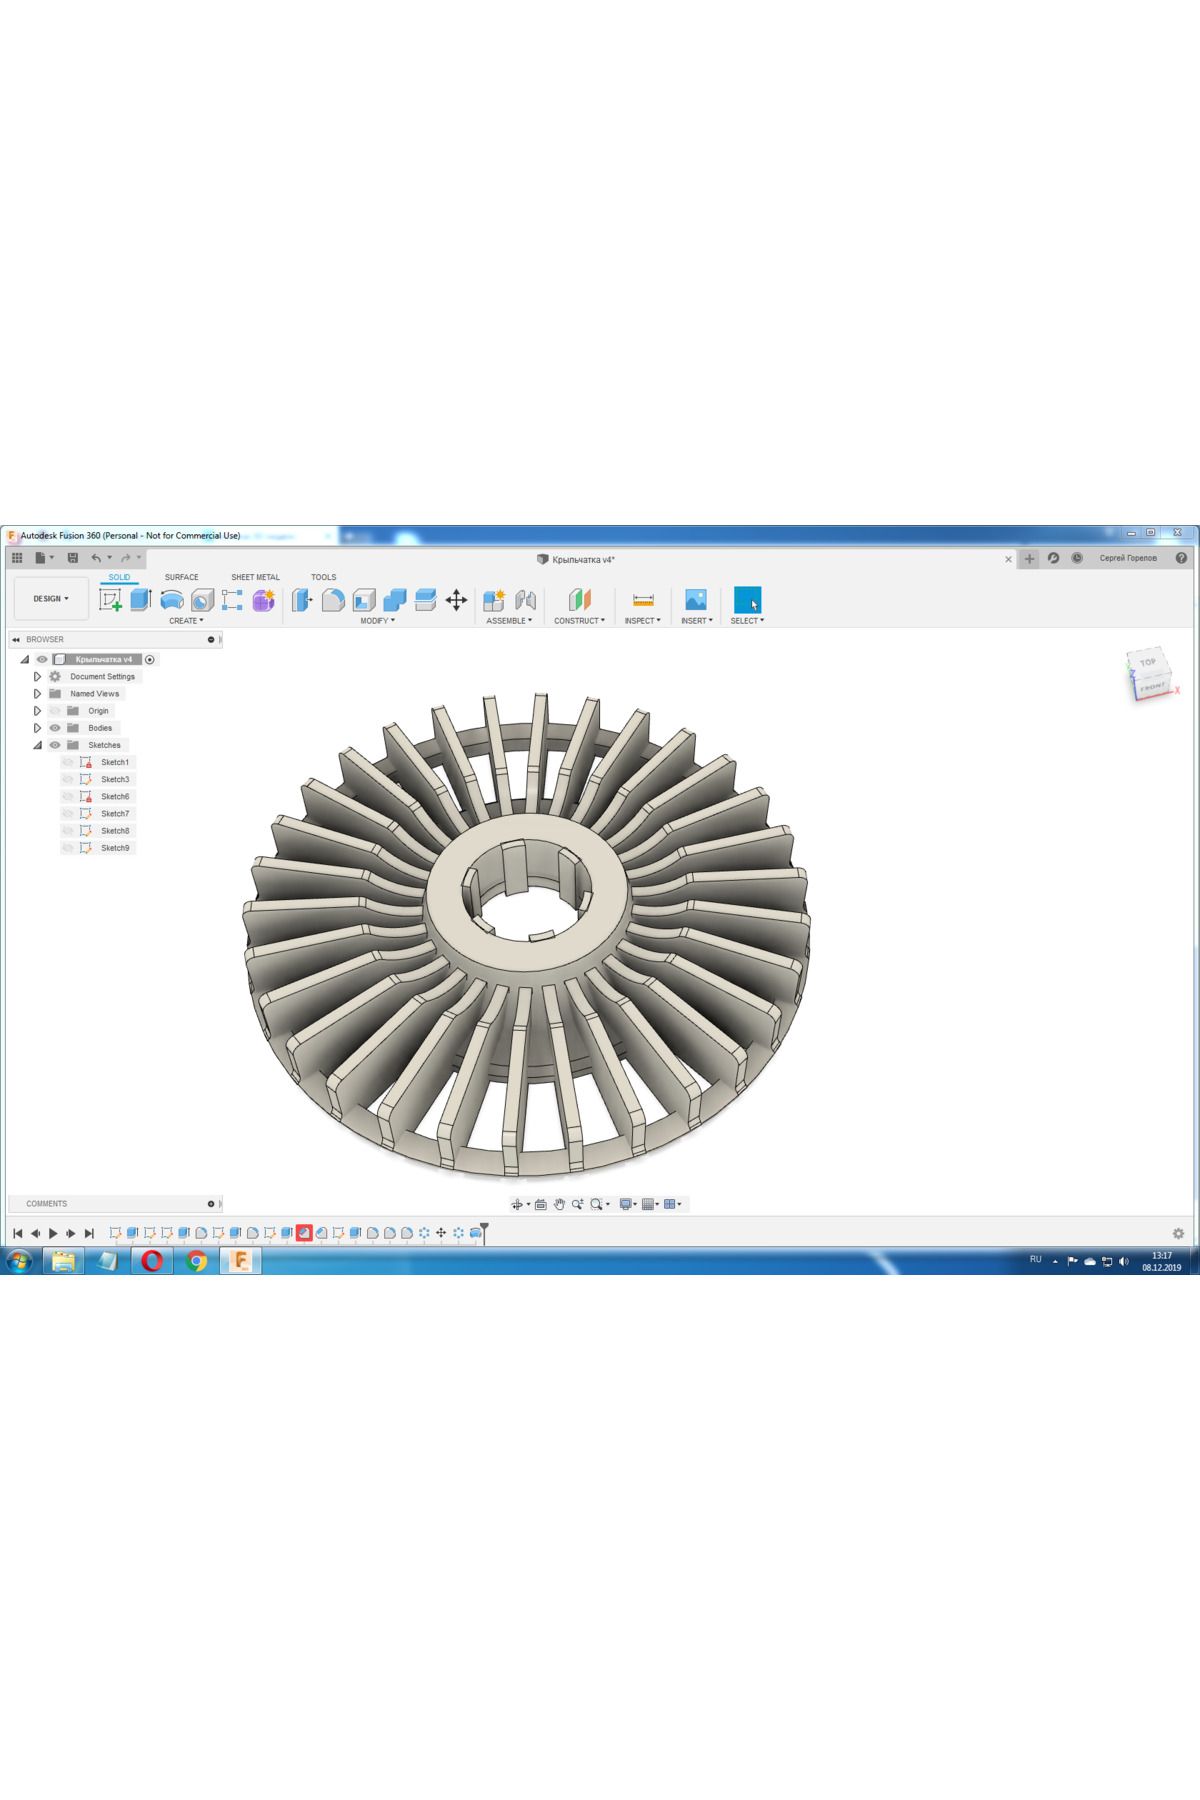Select the Move/Copy tool
The width and height of the screenshot is (1200, 1800).
tap(456, 599)
